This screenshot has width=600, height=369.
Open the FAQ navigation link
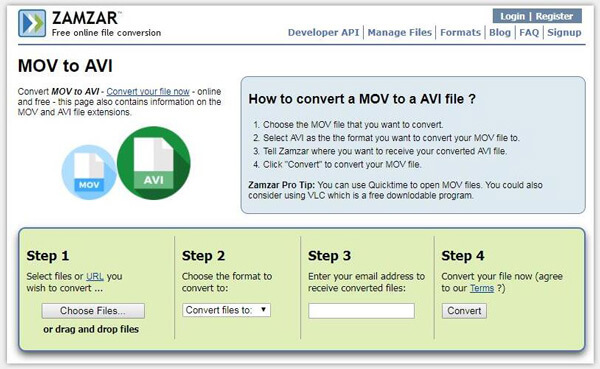[529, 33]
